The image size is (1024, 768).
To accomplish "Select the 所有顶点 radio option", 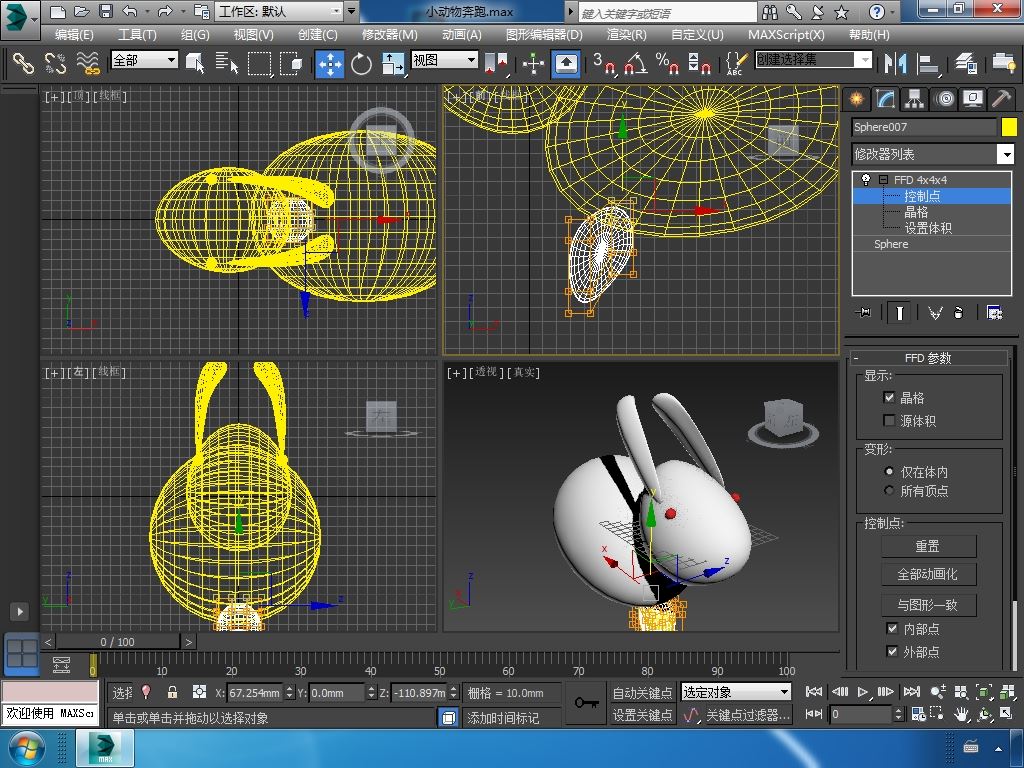I will [889, 491].
